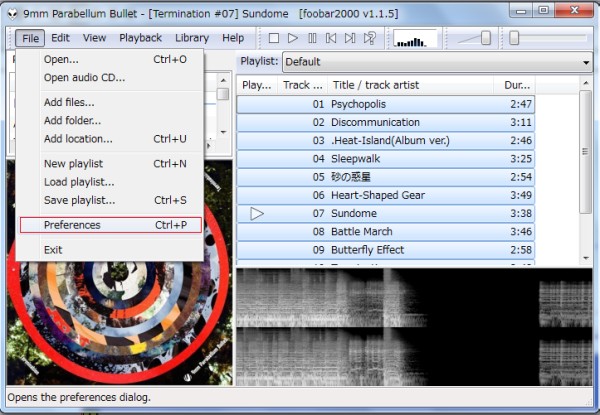Screen dimensions: 600x415
Task: Click the playlist vertical scrollbar
Action: click(x=586, y=150)
